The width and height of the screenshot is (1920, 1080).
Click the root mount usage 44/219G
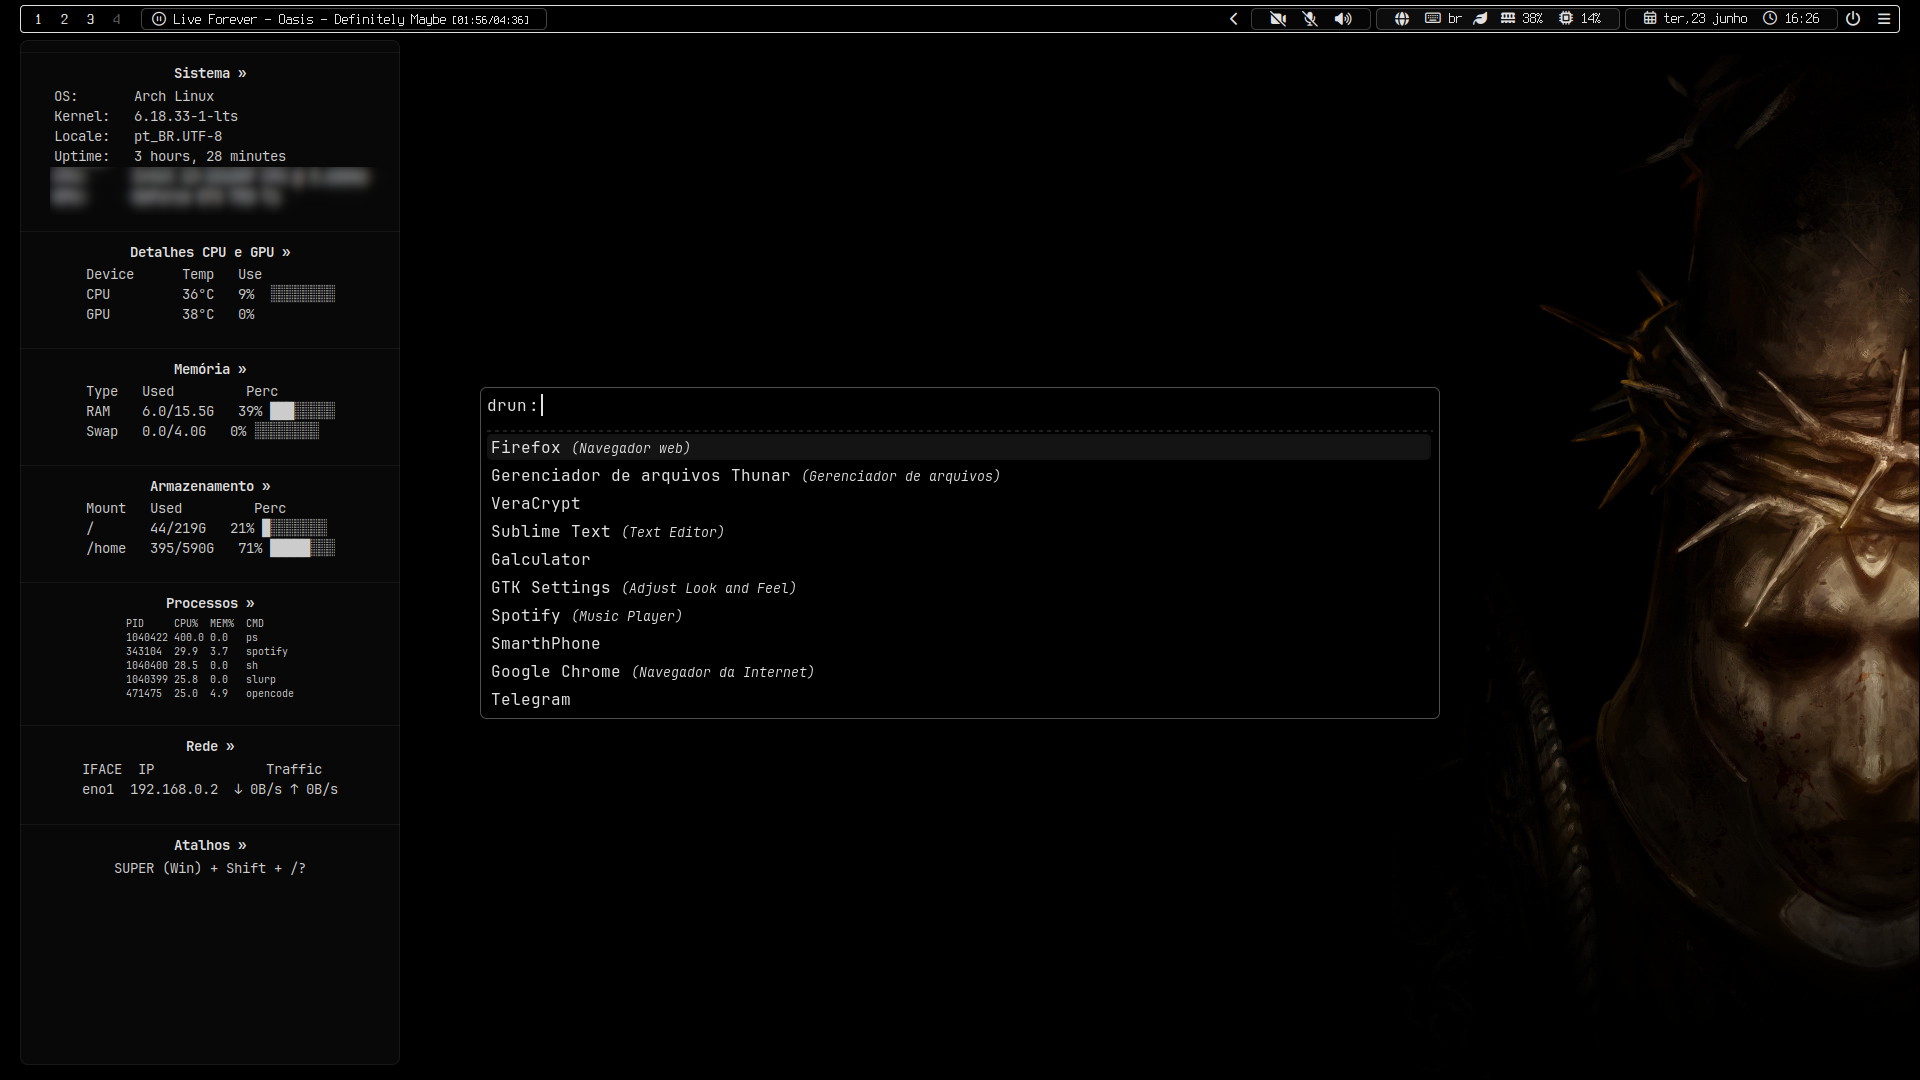click(x=178, y=528)
